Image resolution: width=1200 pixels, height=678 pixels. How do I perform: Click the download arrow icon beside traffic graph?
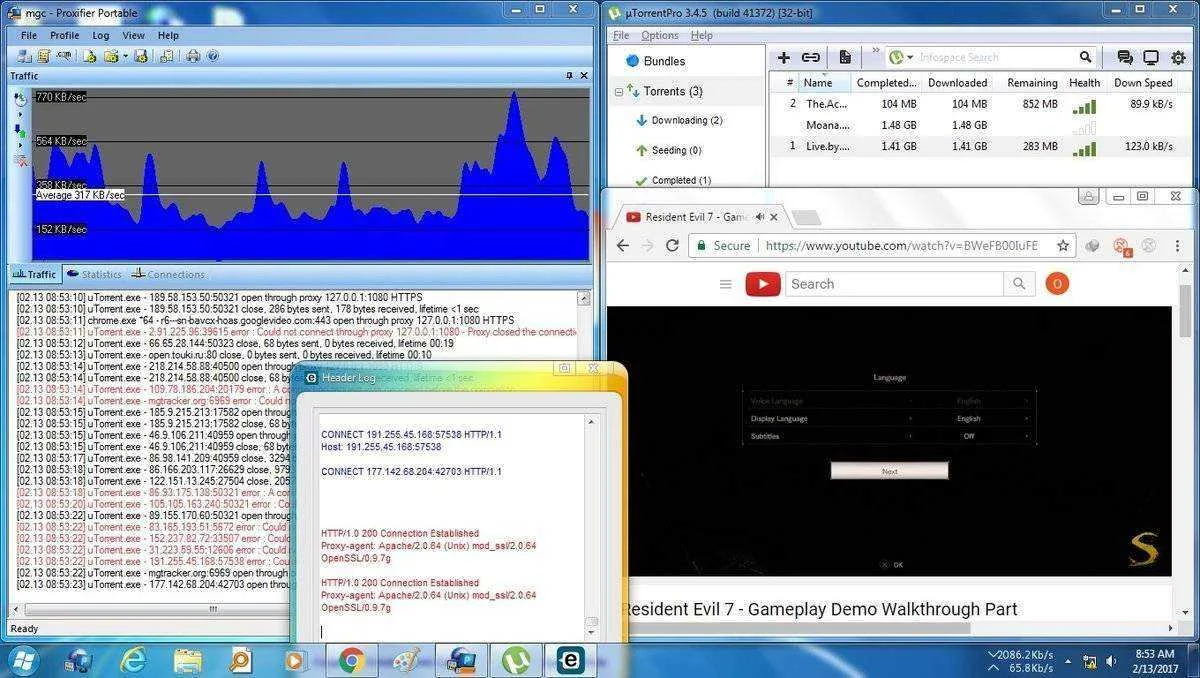point(19,130)
